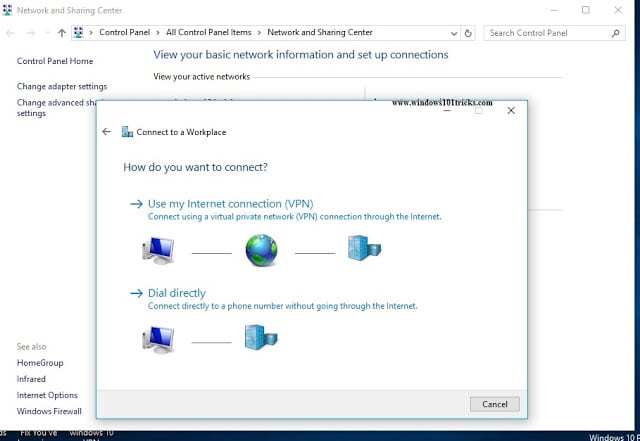The width and height of the screenshot is (640, 441).
Task: Open the recent locations dropdown arrow
Action: pyautogui.click(x=47, y=33)
